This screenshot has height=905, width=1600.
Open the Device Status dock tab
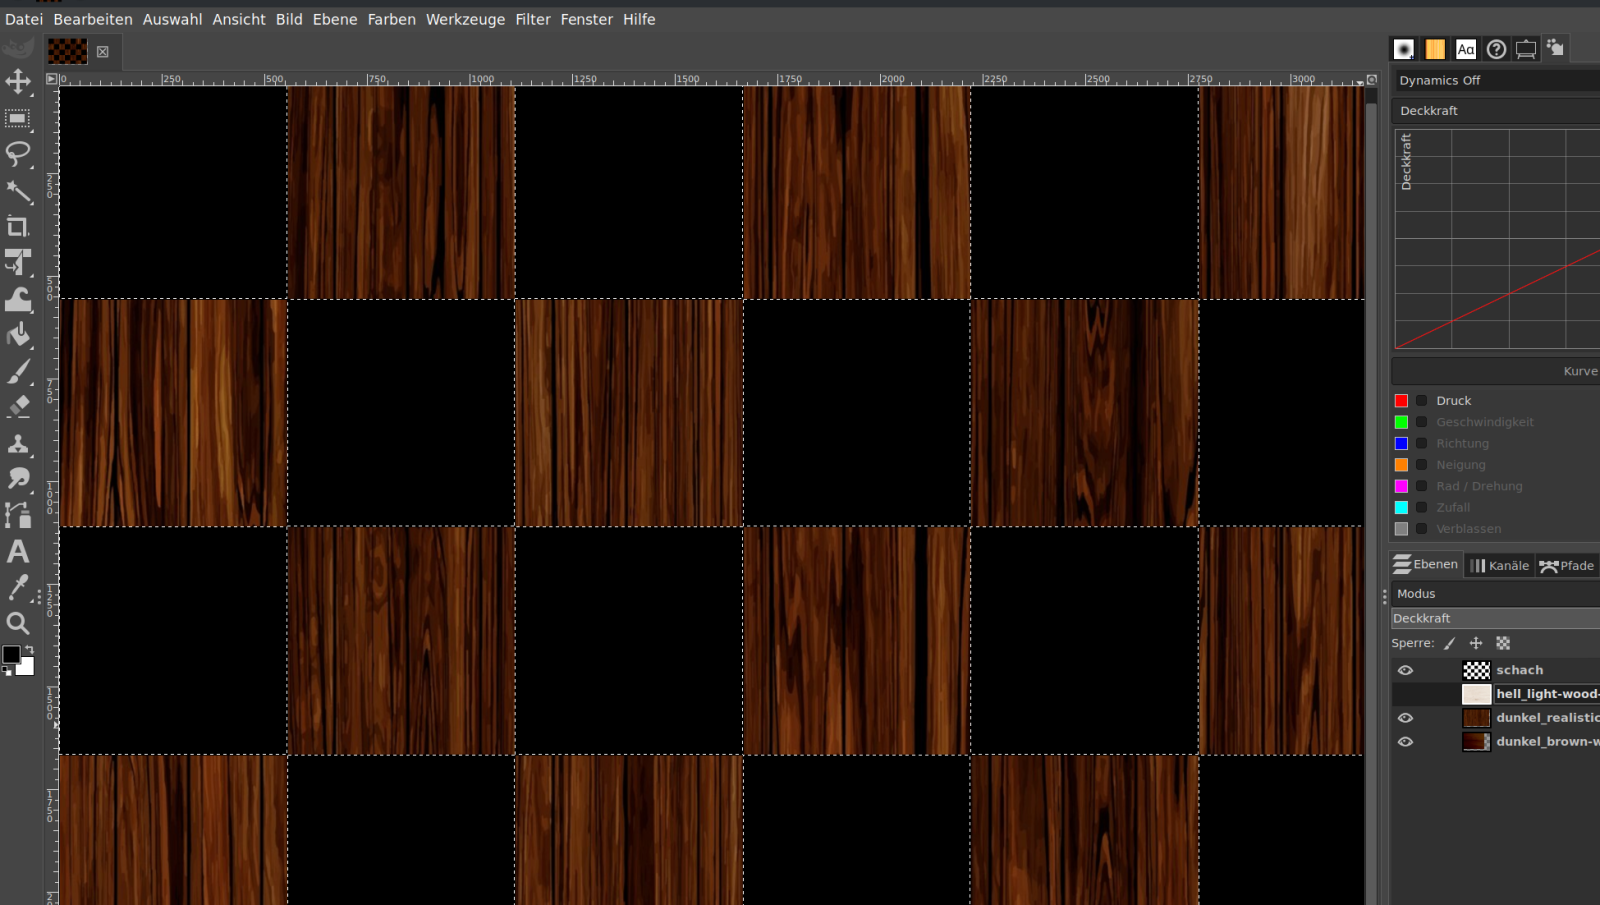pos(1526,49)
